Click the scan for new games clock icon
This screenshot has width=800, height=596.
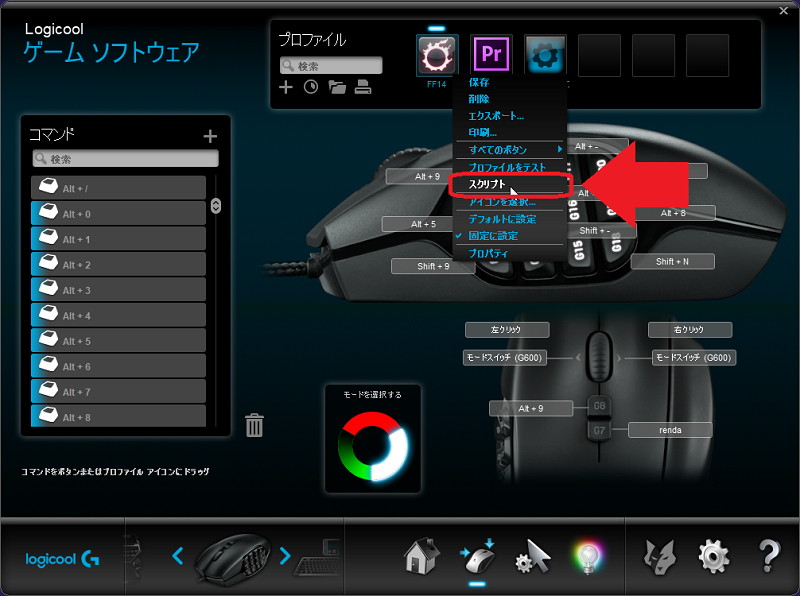tap(311, 87)
